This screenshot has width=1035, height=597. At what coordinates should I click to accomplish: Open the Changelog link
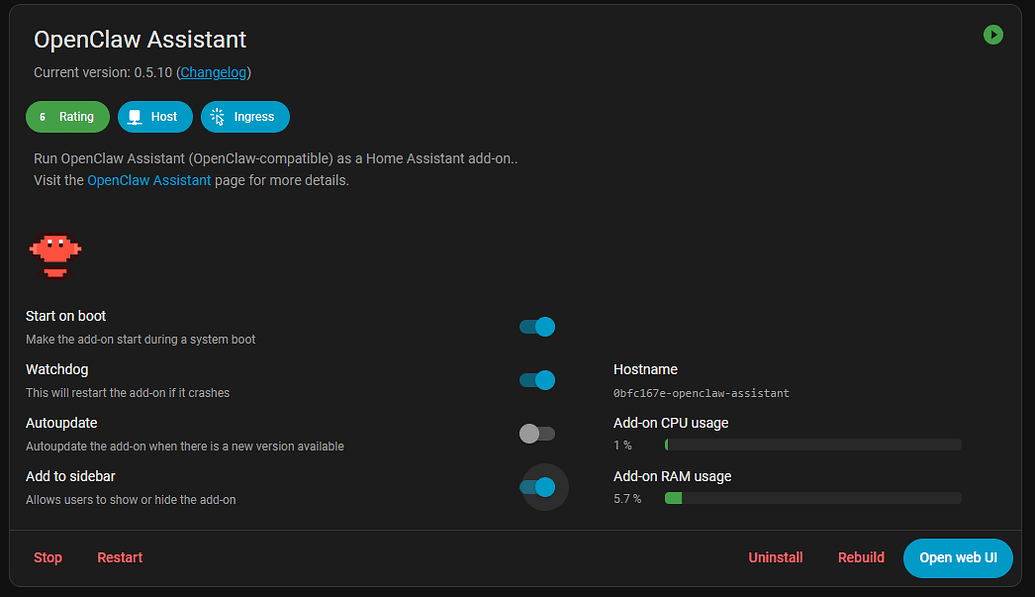pos(213,73)
